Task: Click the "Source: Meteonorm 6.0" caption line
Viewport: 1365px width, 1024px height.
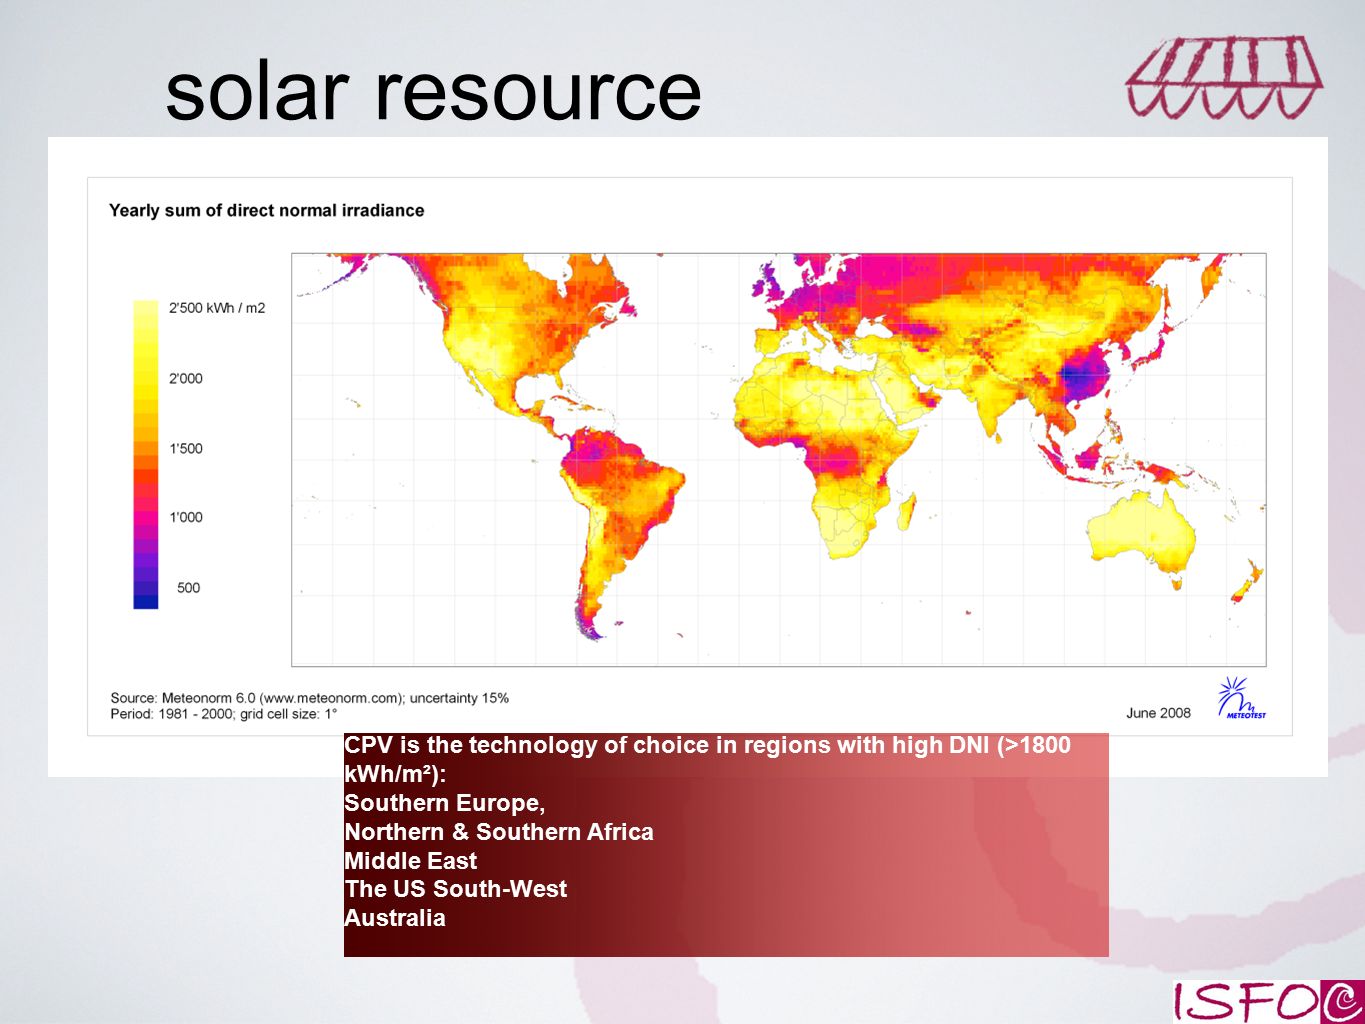Action: [x=309, y=698]
